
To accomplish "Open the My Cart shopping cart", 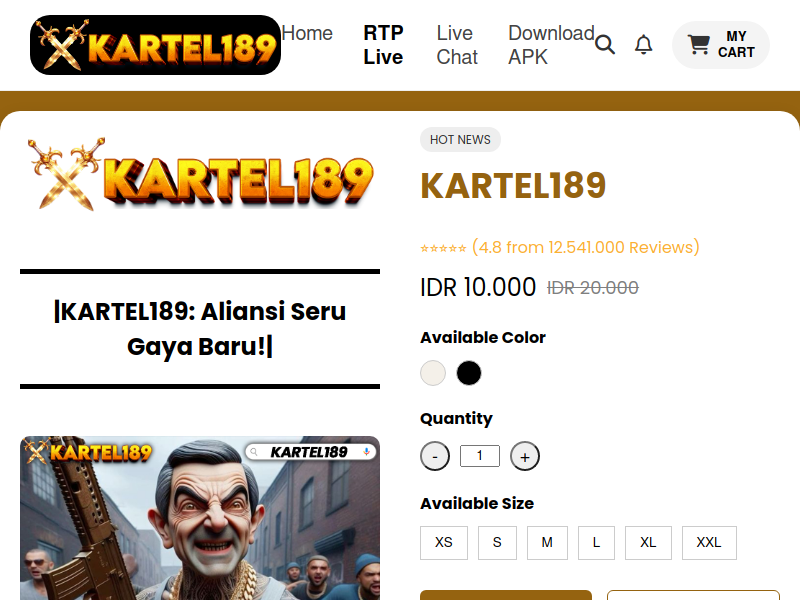I will pyautogui.click(x=720, y=45).
